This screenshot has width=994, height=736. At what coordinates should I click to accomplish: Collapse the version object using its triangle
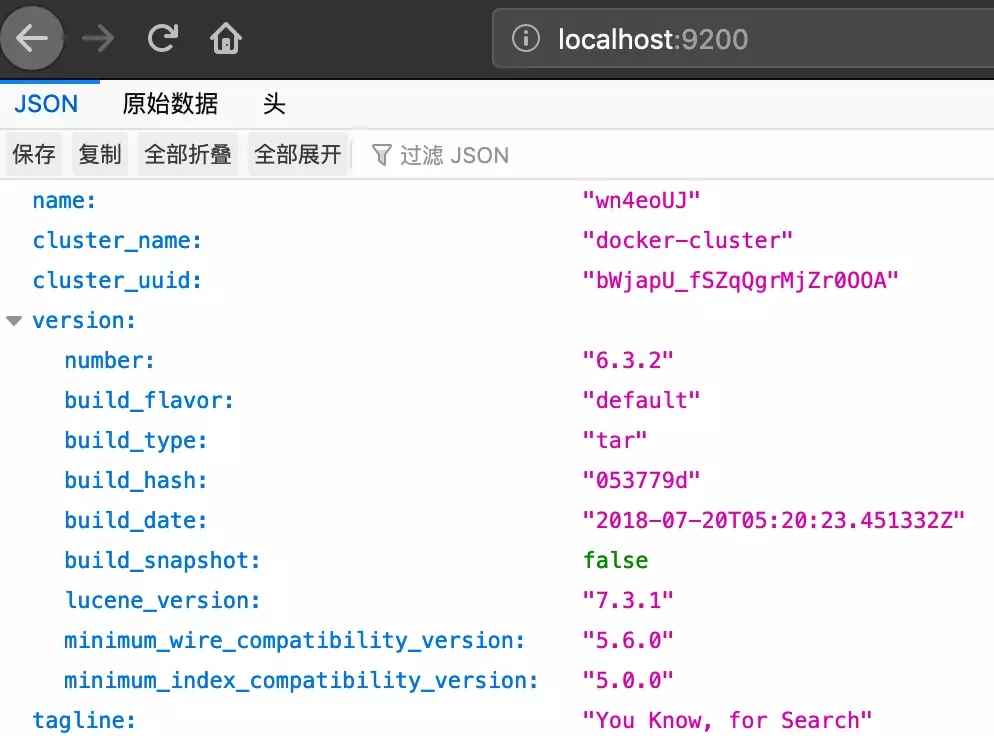coord(14,320)
